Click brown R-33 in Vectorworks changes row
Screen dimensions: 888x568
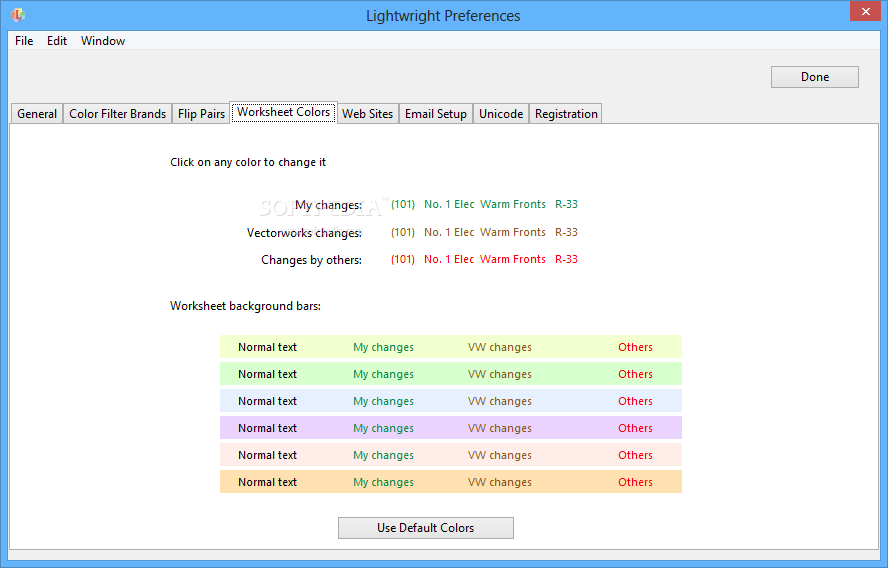coord(566,232)
